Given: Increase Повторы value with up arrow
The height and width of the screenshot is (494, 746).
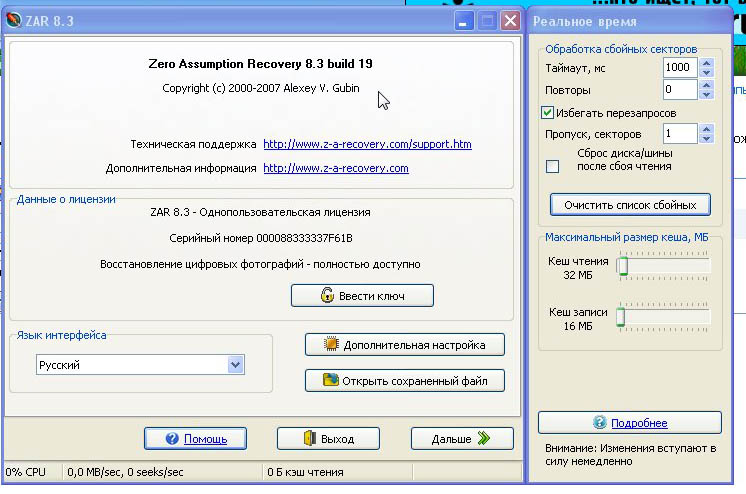Looking at the screenshot, I should click(x=707, y=85).
